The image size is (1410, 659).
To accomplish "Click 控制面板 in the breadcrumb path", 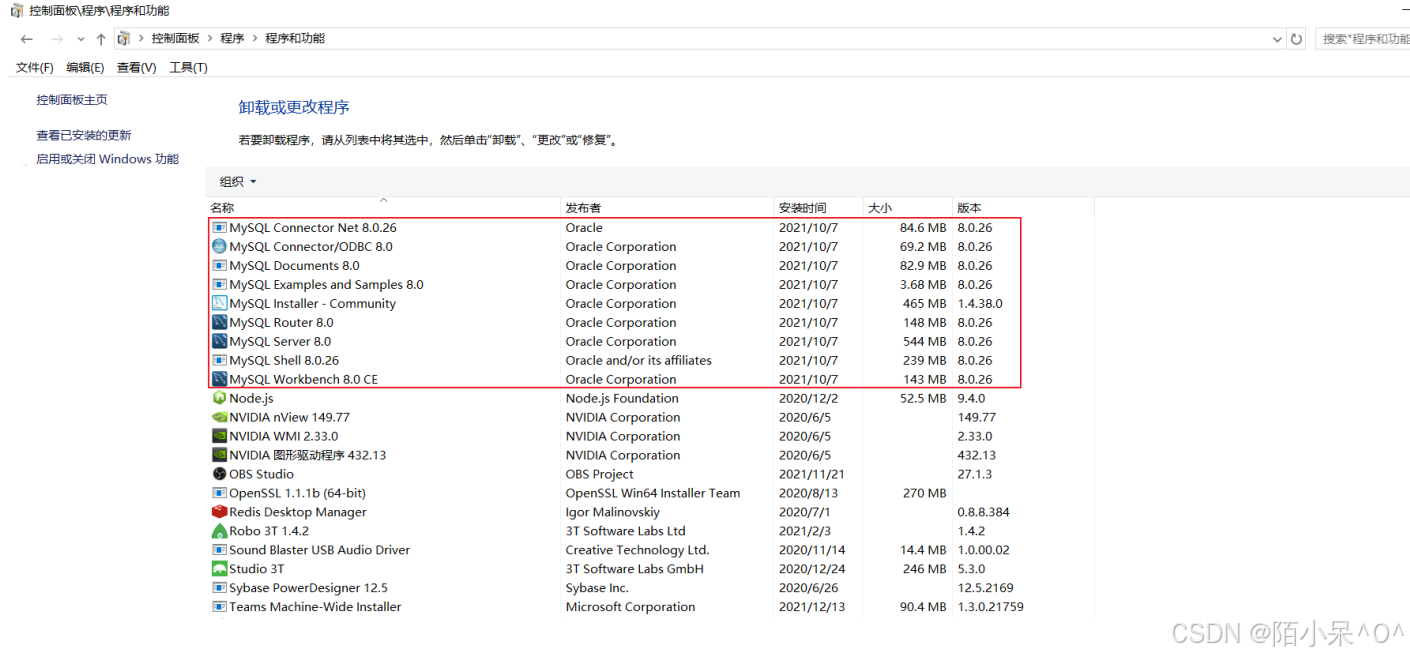I will [176, 39].
